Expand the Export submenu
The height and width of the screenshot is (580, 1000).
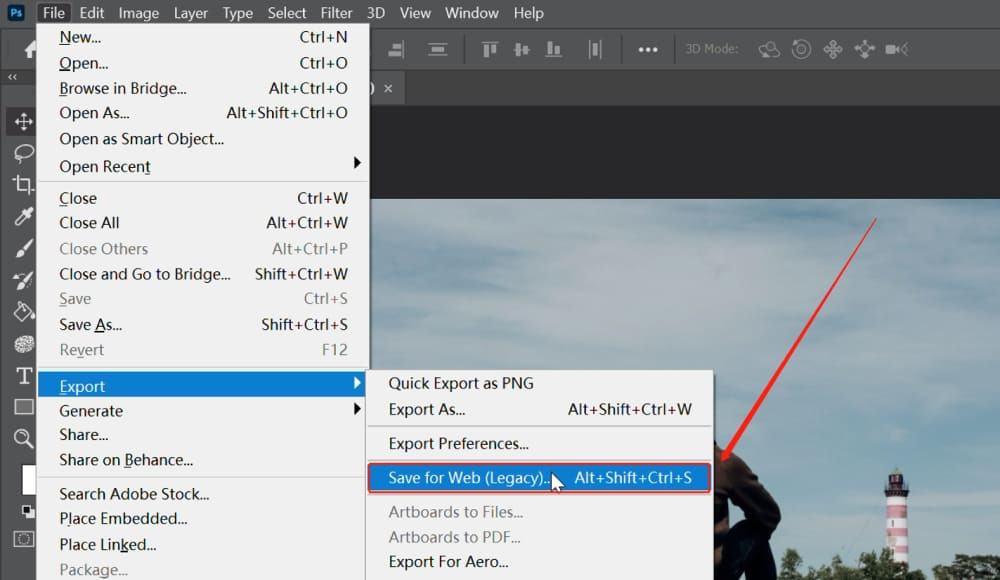click(202, 385)
